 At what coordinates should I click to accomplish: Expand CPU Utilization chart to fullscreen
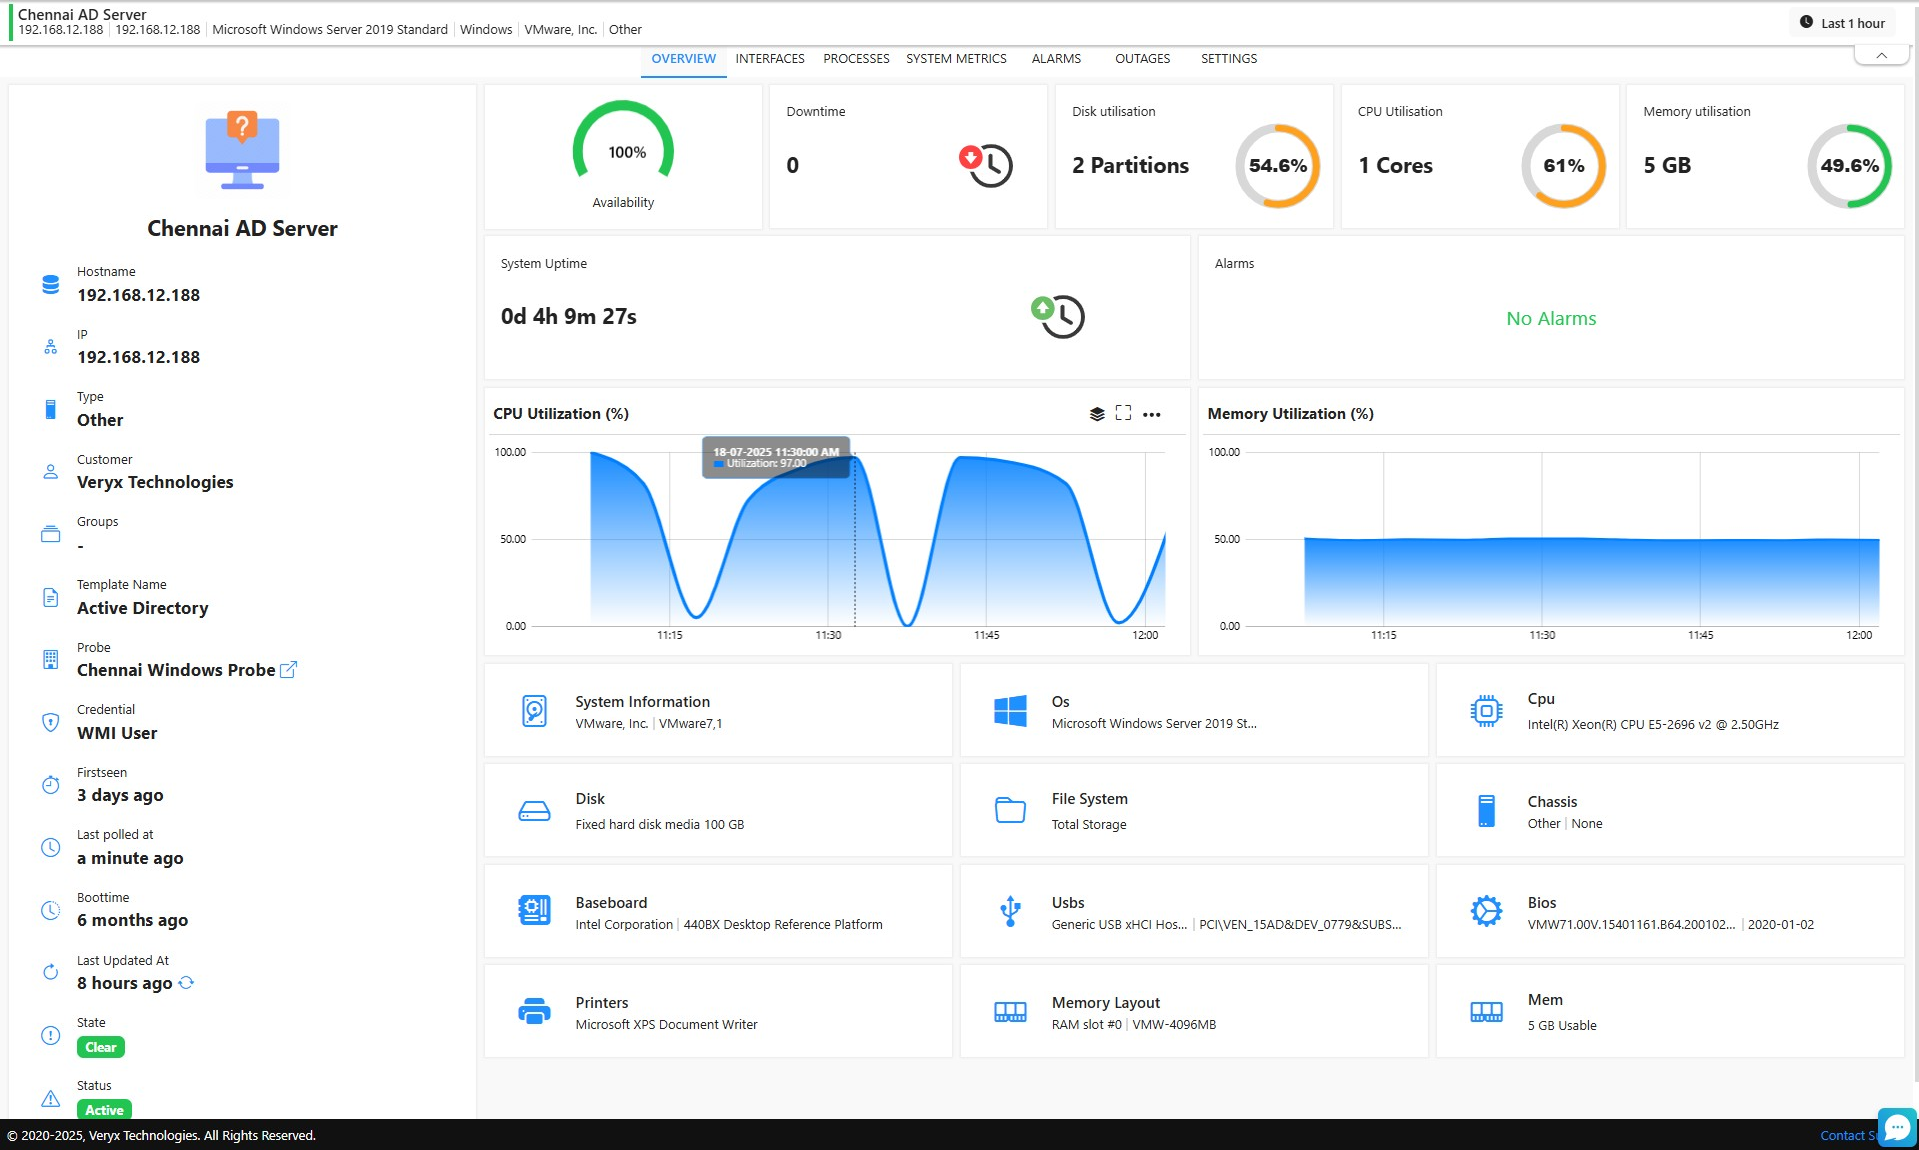pyautogui.click(x=1123, y=413)
